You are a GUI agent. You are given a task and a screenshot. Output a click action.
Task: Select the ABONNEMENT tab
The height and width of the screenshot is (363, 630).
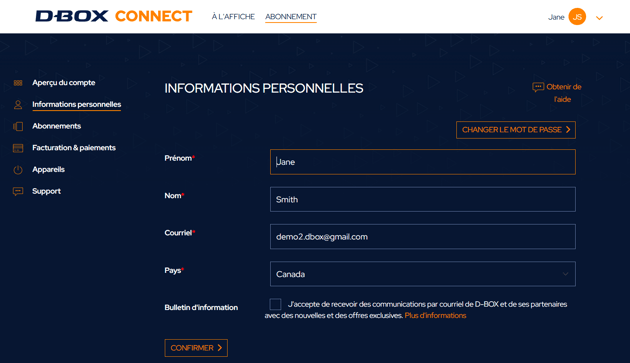(x=290, y=16)
